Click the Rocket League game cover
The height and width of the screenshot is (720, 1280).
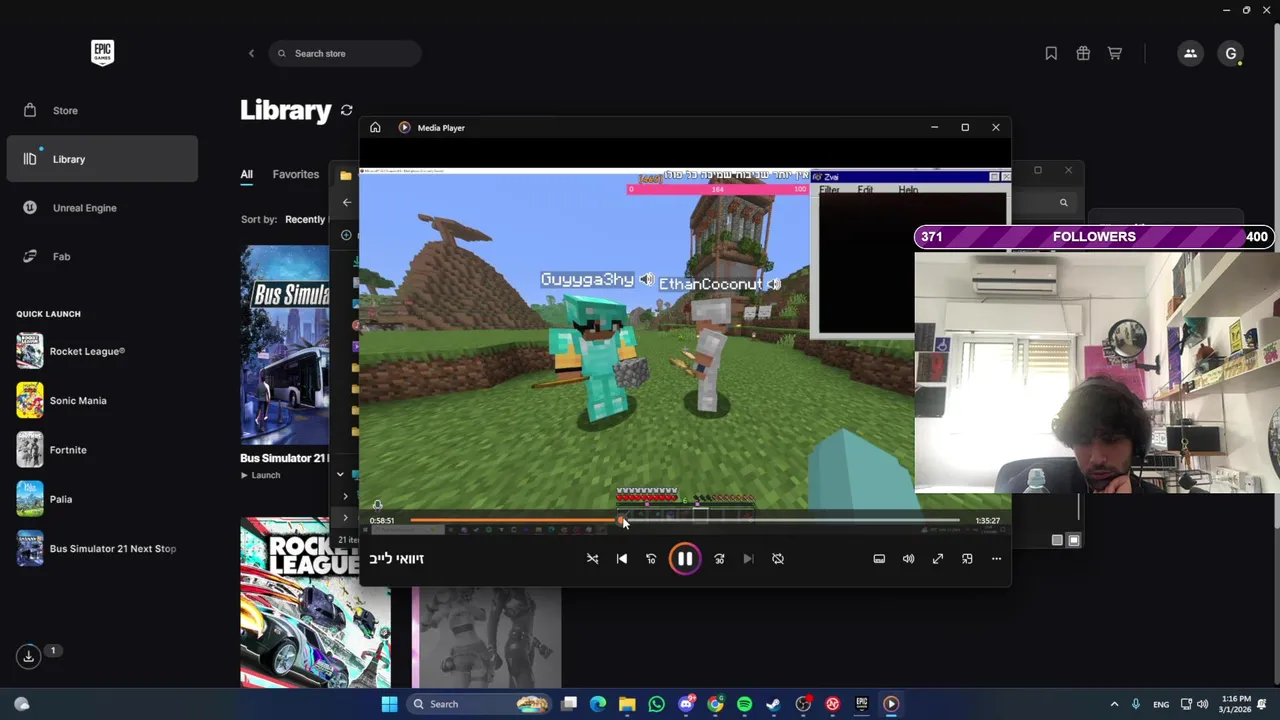pos(315,602)
